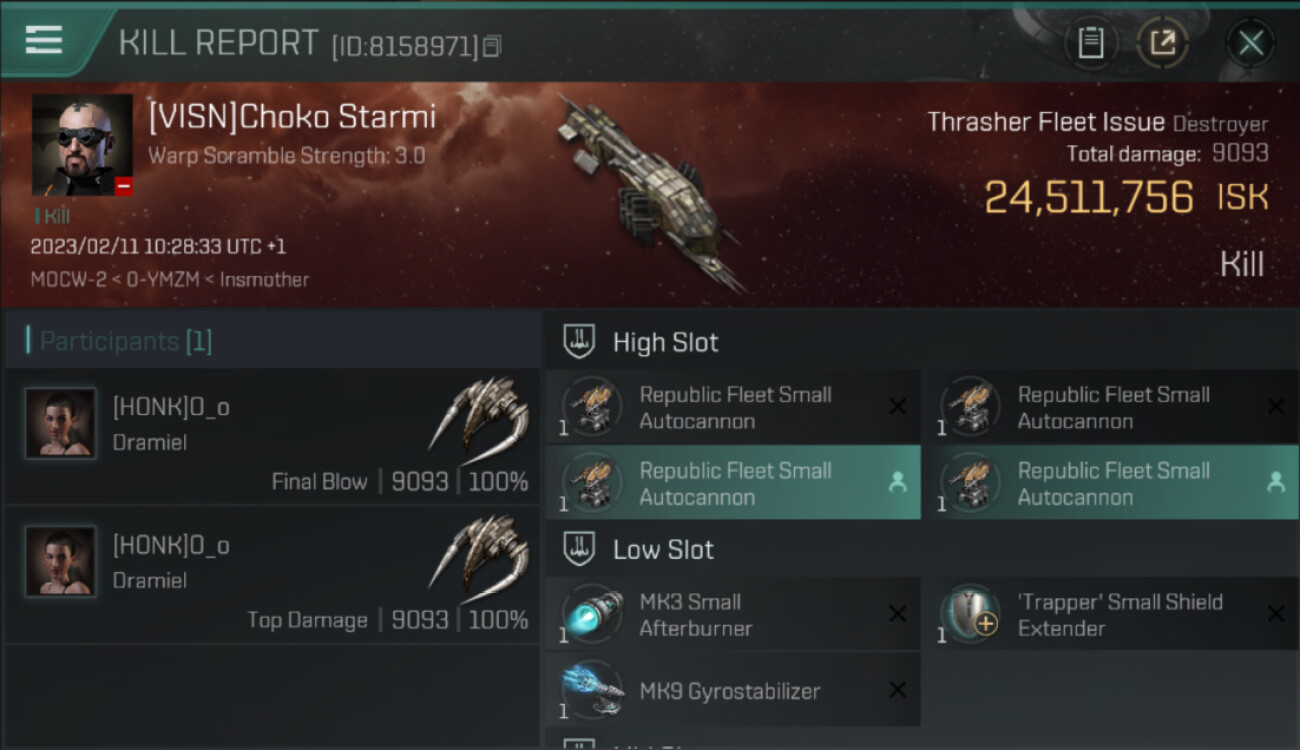Share the kill report via export icon

[1162, 43]
